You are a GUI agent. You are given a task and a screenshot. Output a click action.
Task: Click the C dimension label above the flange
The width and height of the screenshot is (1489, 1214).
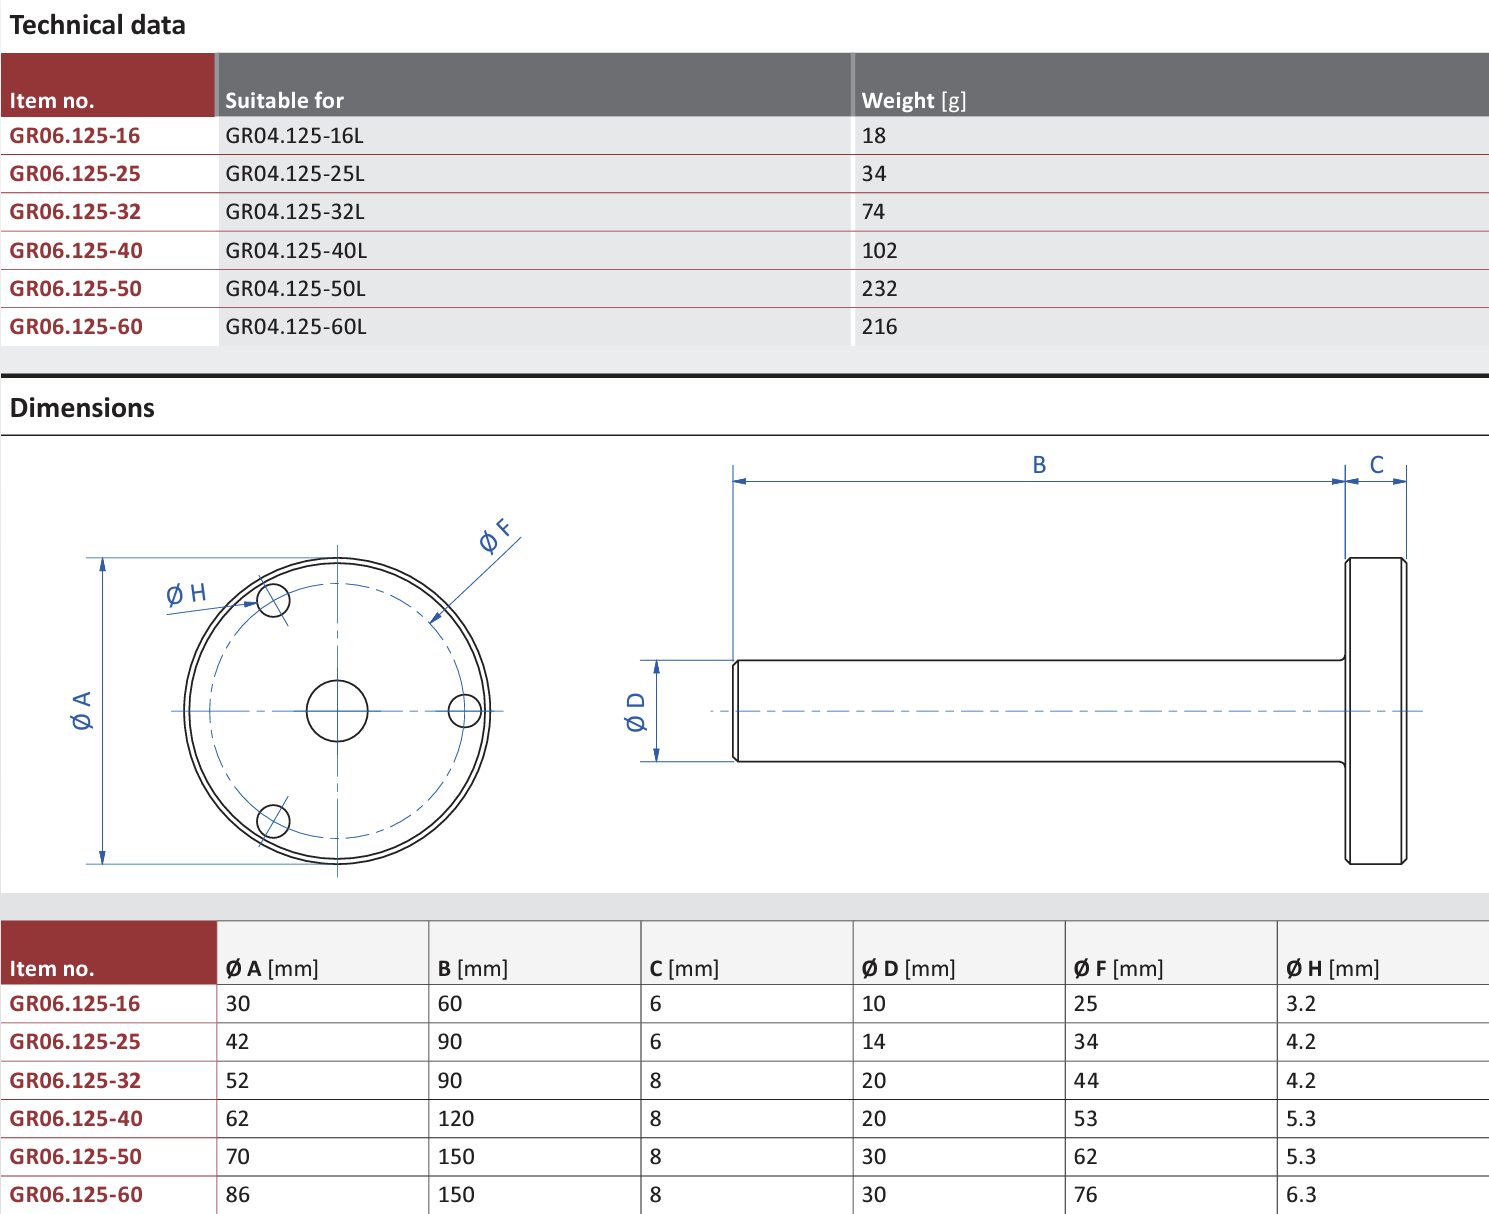pos(1377,465)
